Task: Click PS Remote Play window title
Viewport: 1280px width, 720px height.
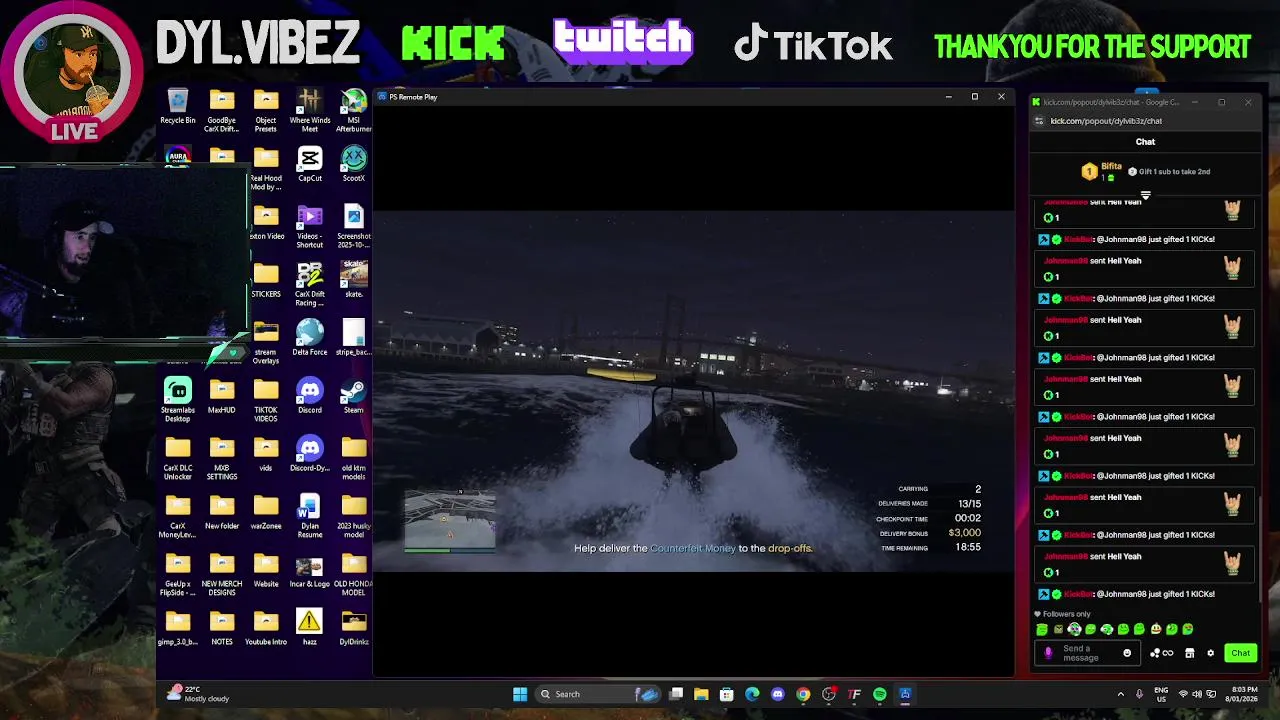Action: coord(413,97)
